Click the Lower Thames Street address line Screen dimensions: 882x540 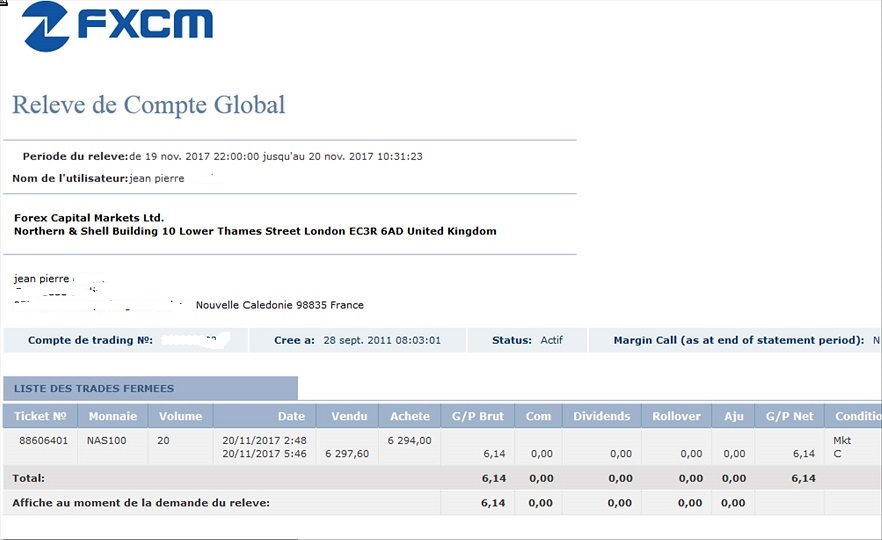255,231
